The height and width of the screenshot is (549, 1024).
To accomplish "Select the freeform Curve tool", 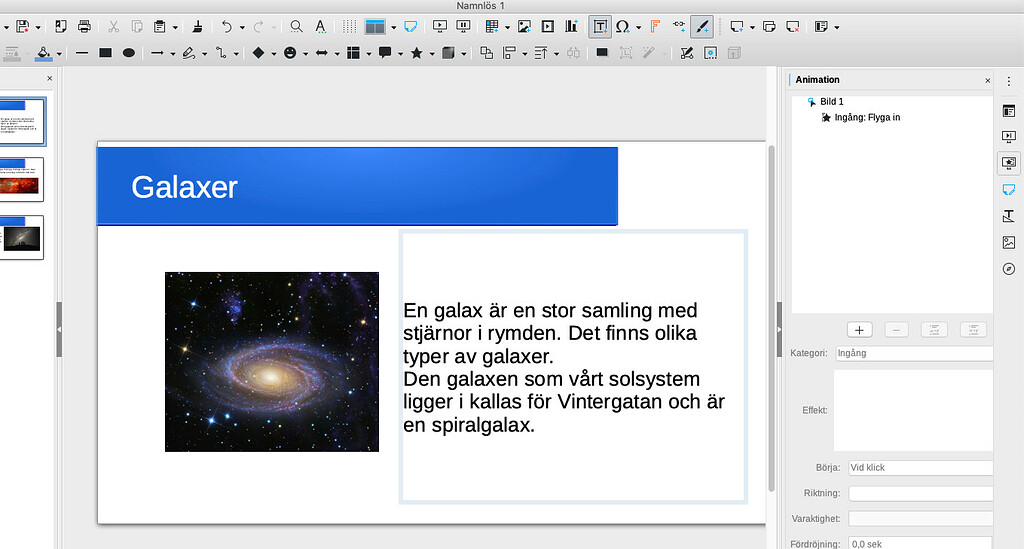I will tap(189, 53).
